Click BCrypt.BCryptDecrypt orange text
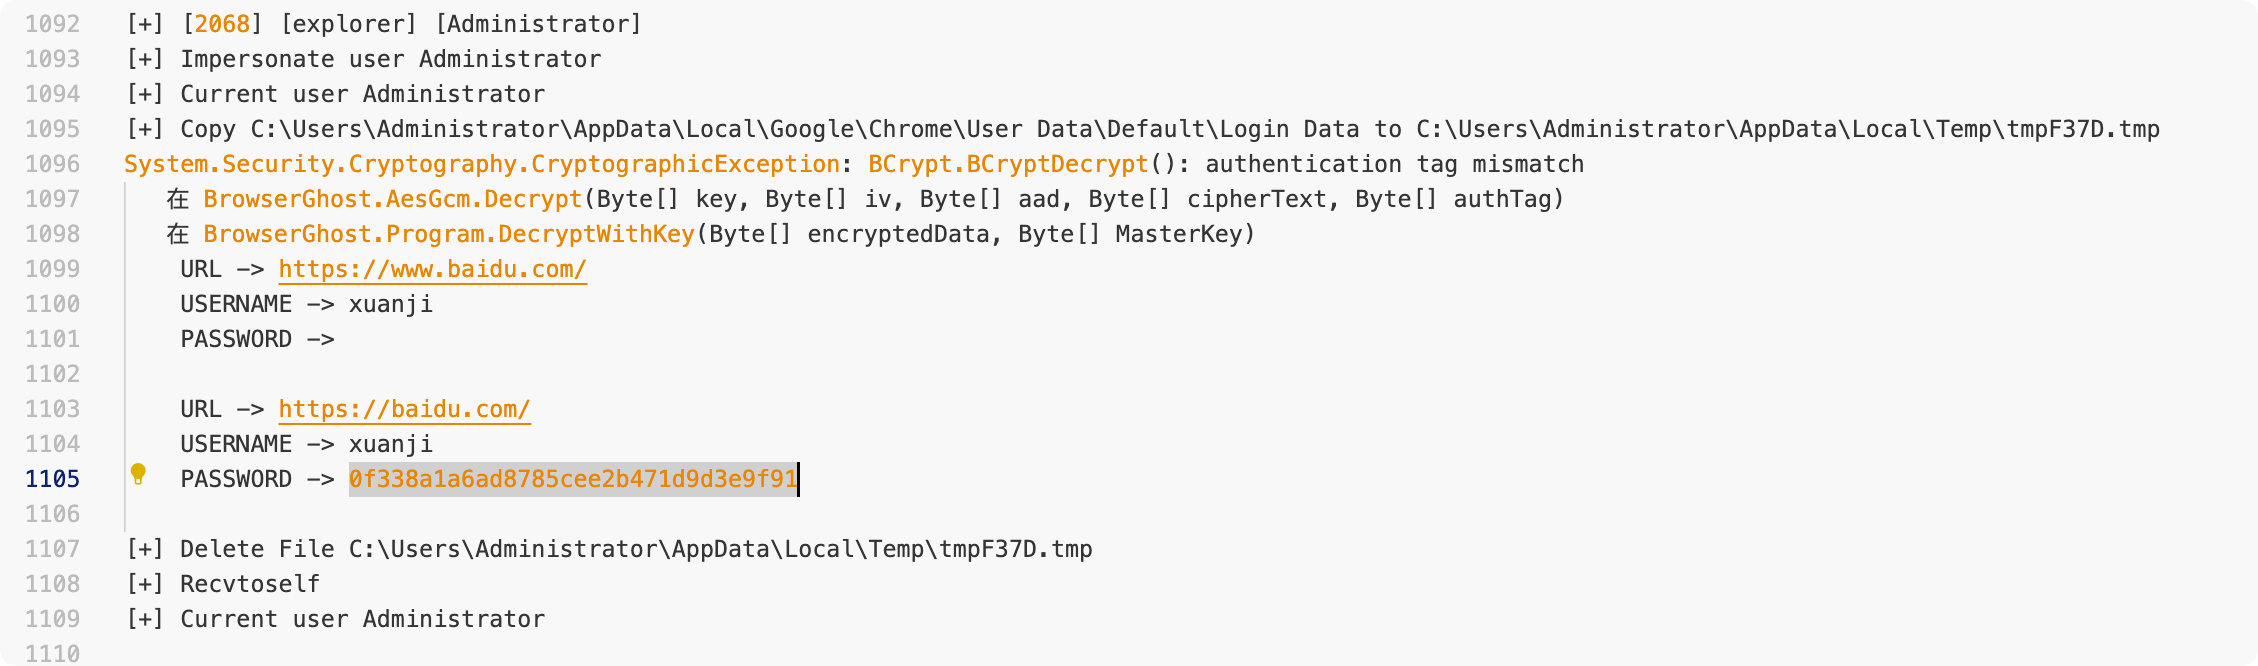The height and width of the screenshot is (666, 2258). (1008, 164)
